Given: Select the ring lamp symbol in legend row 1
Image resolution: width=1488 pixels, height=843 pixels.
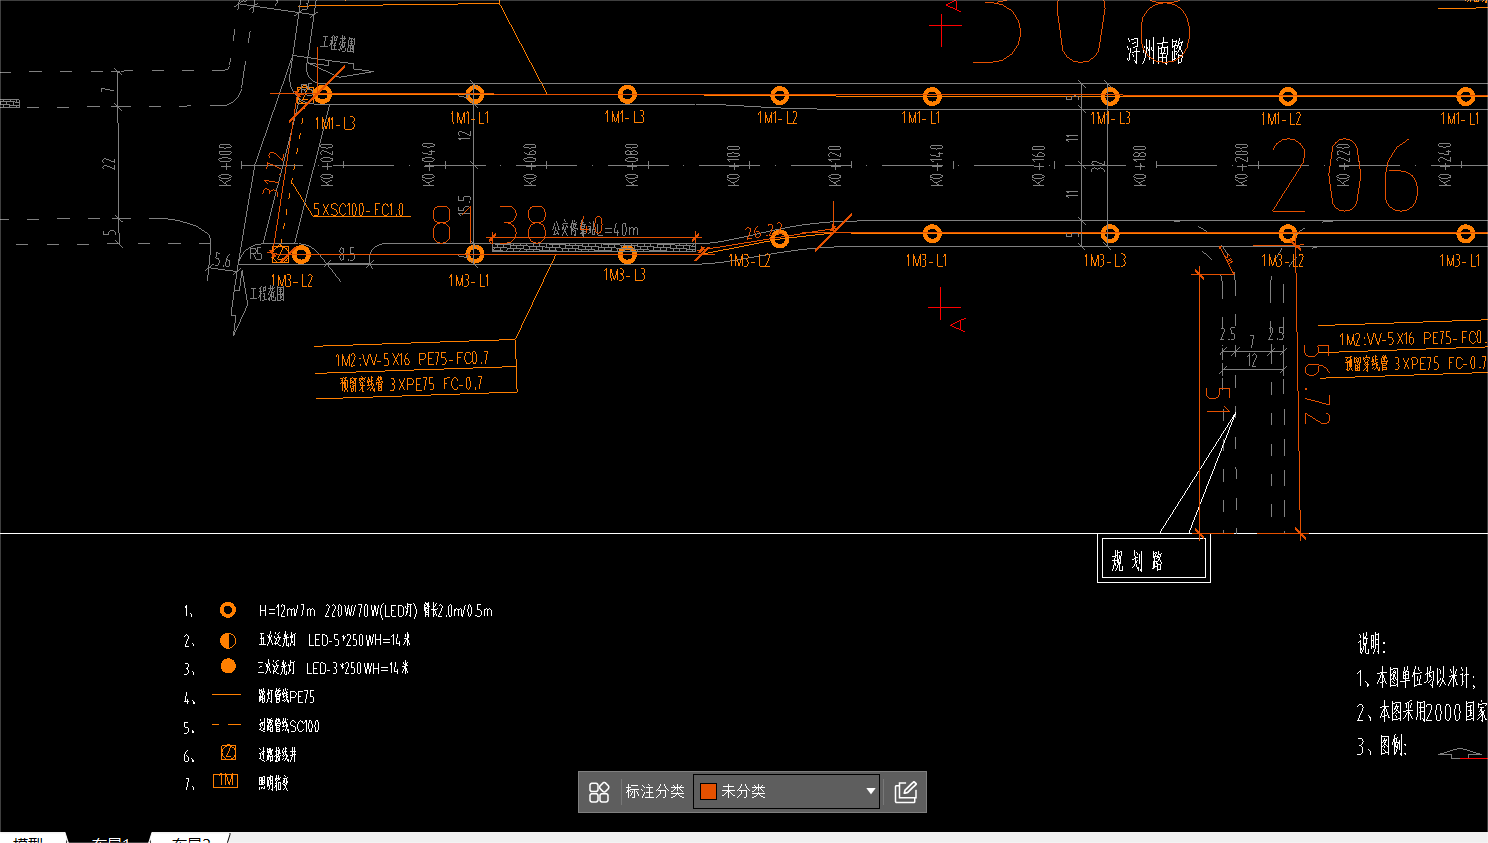Looking at the screenshot, I should [228, 610].
